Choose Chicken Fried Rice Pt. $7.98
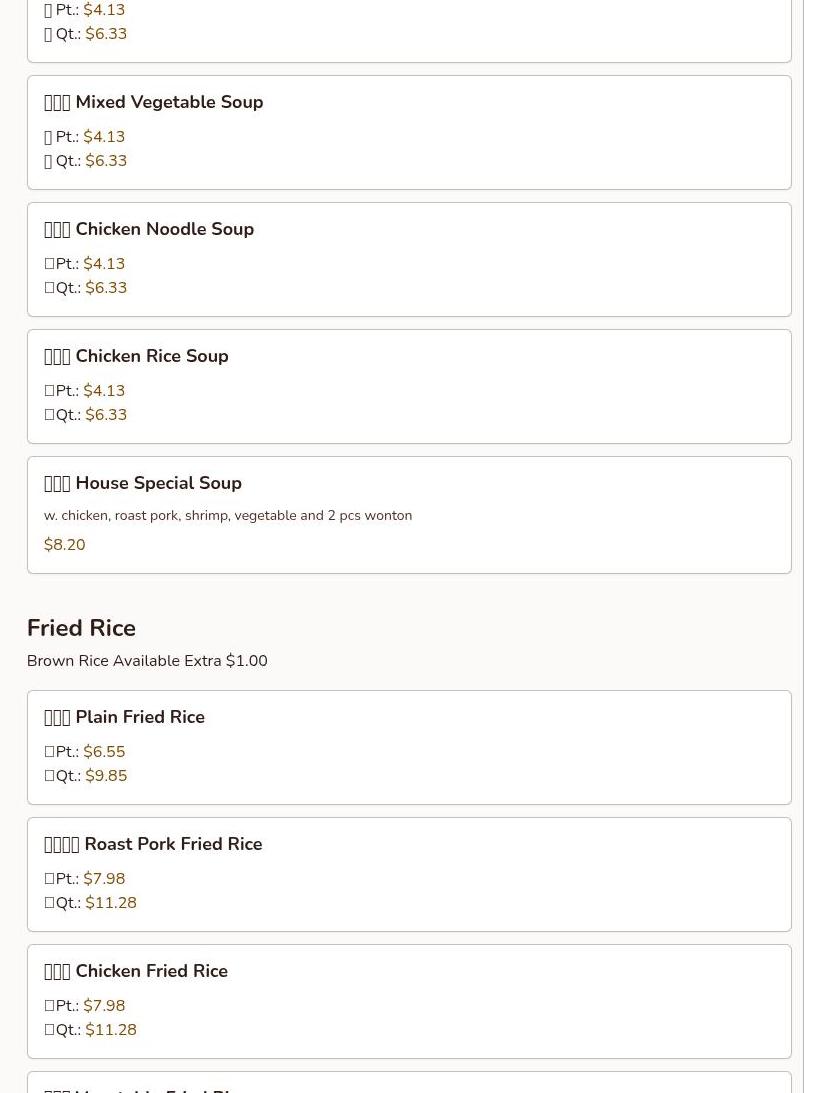Viewport: 824px width, 1093px height. [x=104, y=1006]
